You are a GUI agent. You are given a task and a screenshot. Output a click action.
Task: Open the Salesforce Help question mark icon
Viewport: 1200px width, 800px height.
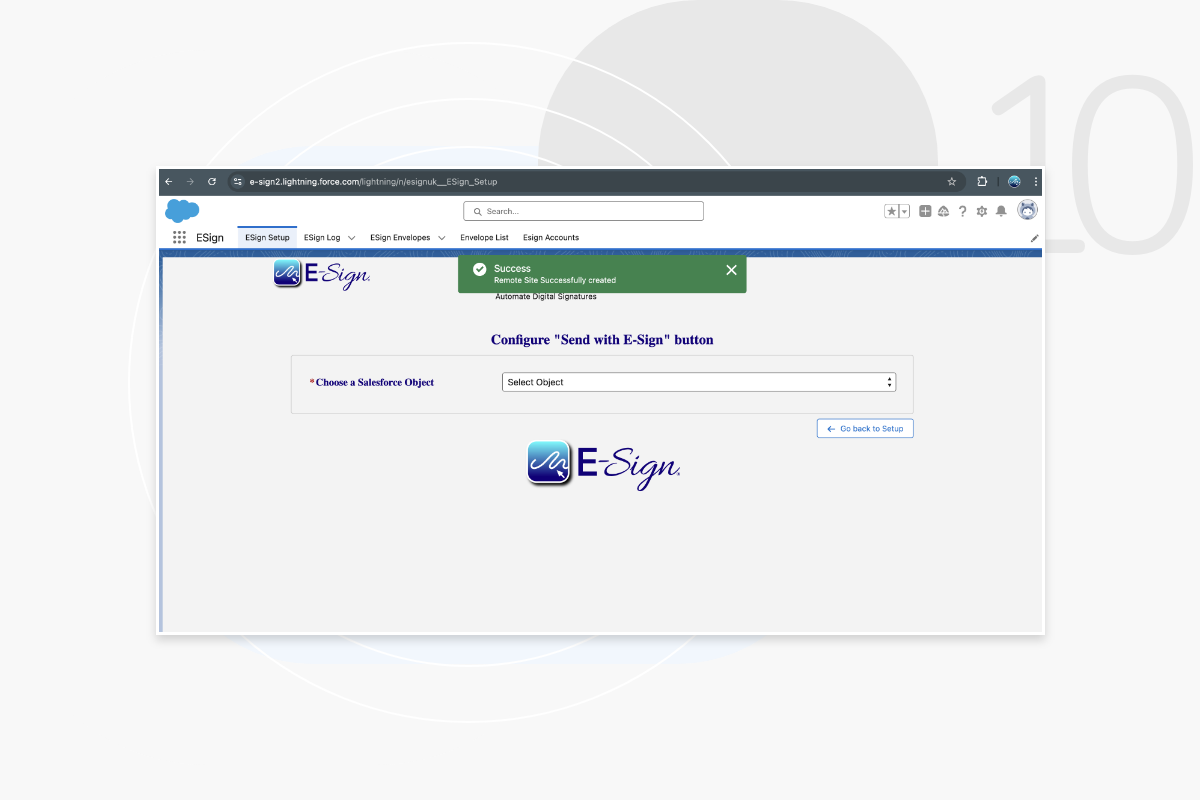point(962,211)
